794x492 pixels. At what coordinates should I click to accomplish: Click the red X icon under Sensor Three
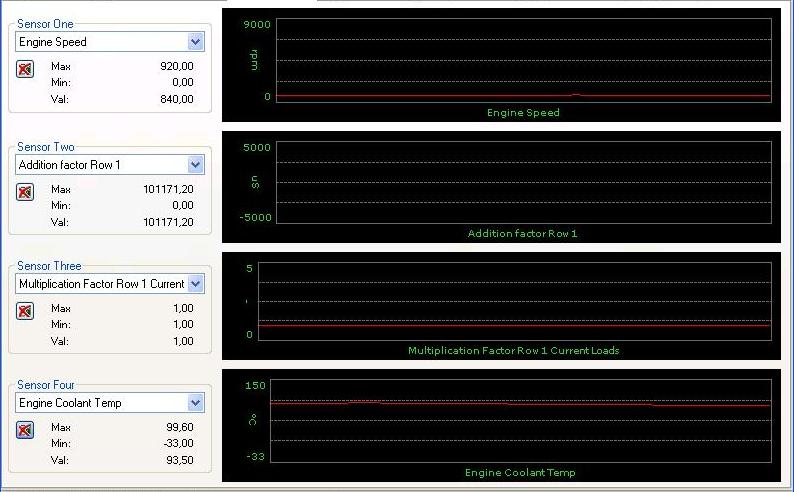[x=25, y=311]
